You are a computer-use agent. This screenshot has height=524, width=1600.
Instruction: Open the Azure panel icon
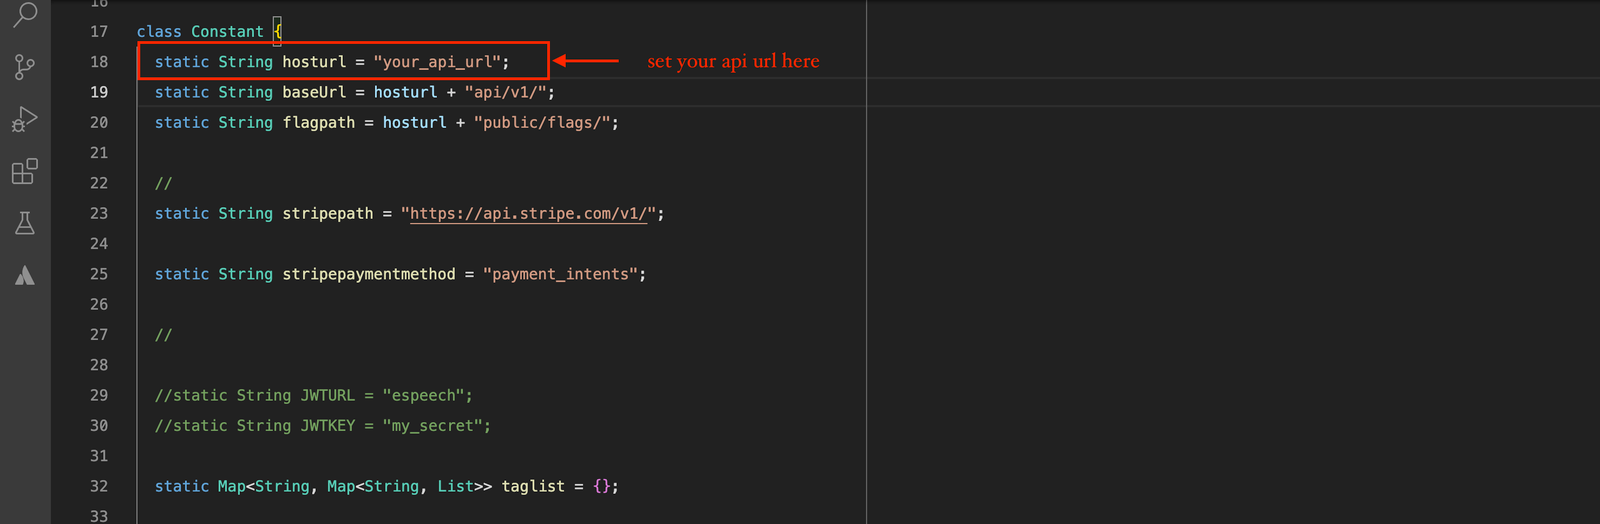pos(25,276)
